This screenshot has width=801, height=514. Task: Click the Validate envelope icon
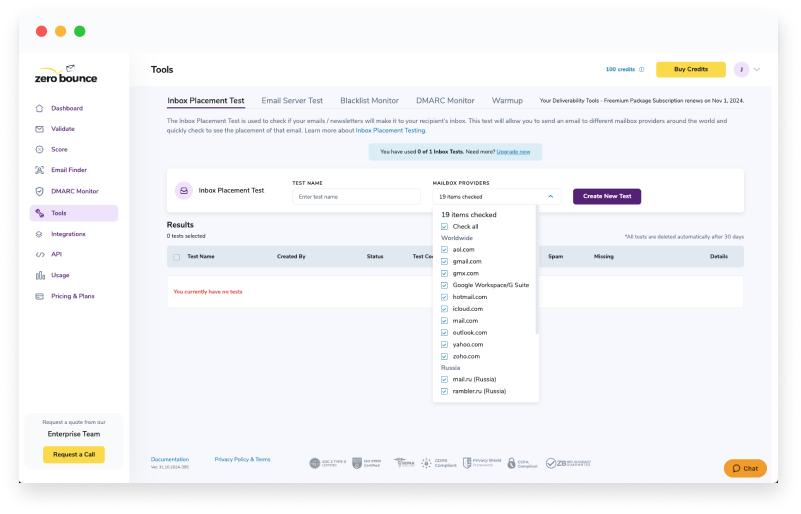pyautogui.click(x=39, y=129)
